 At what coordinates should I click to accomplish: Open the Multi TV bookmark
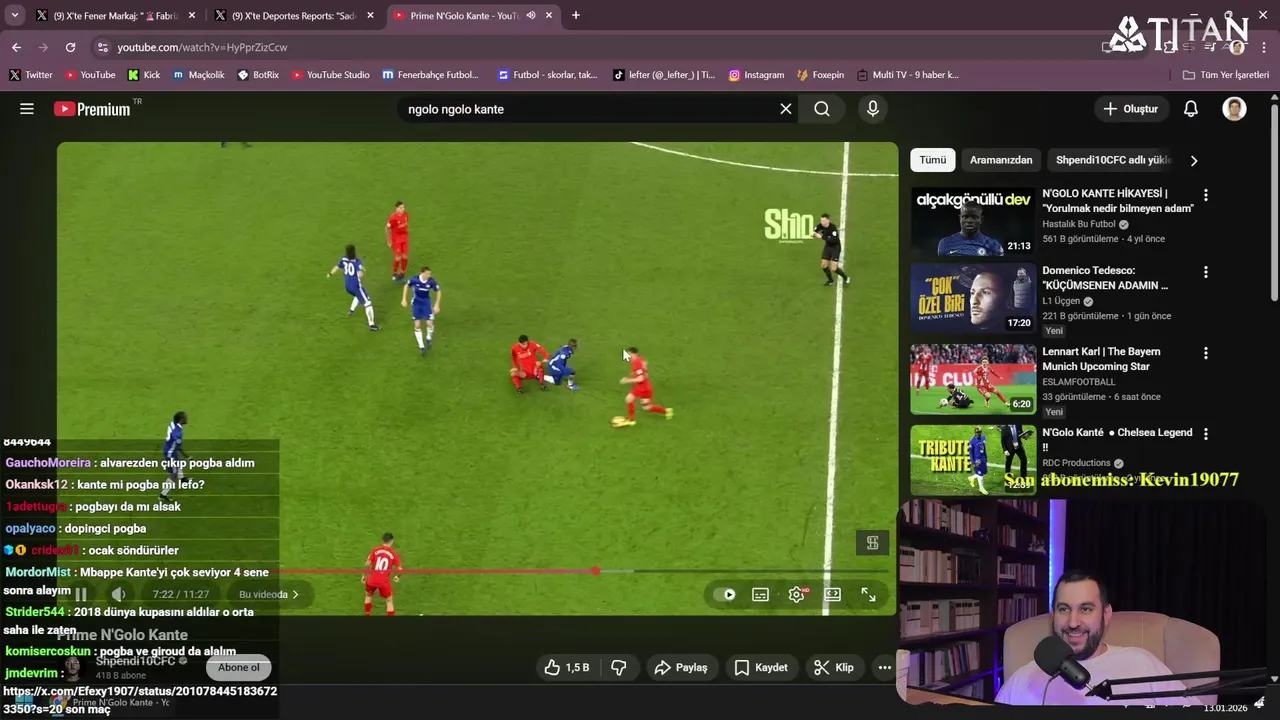(907, 75)
